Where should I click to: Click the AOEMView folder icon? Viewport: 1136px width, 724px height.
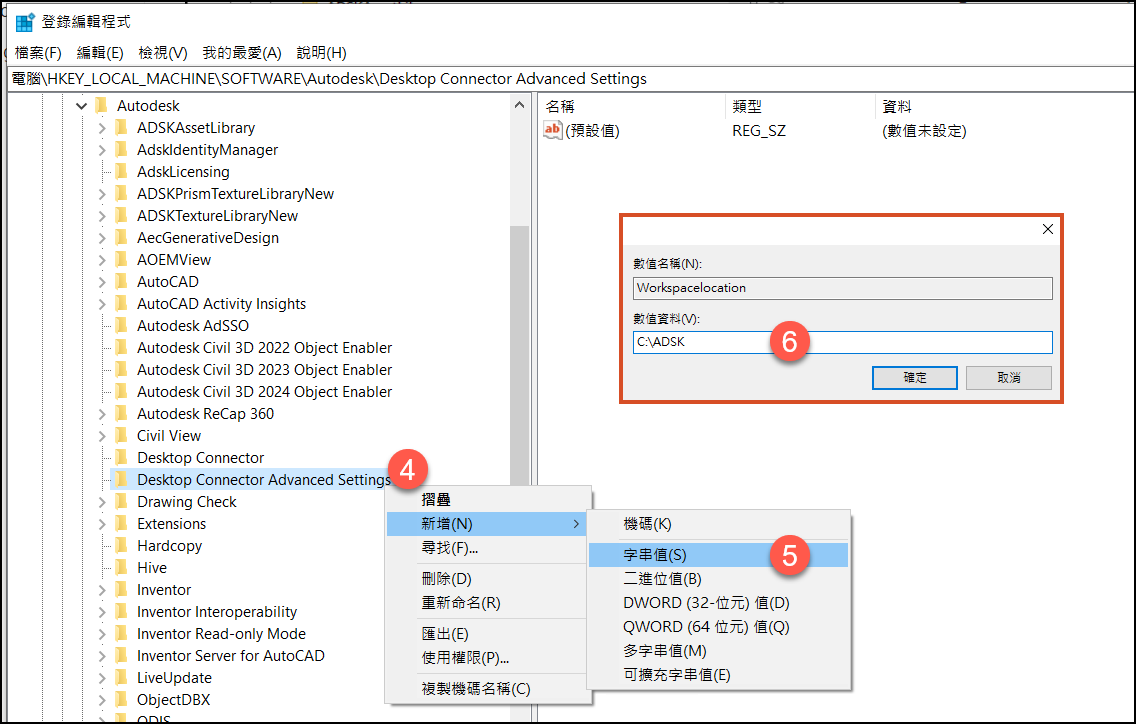click(x=121, y=259)
